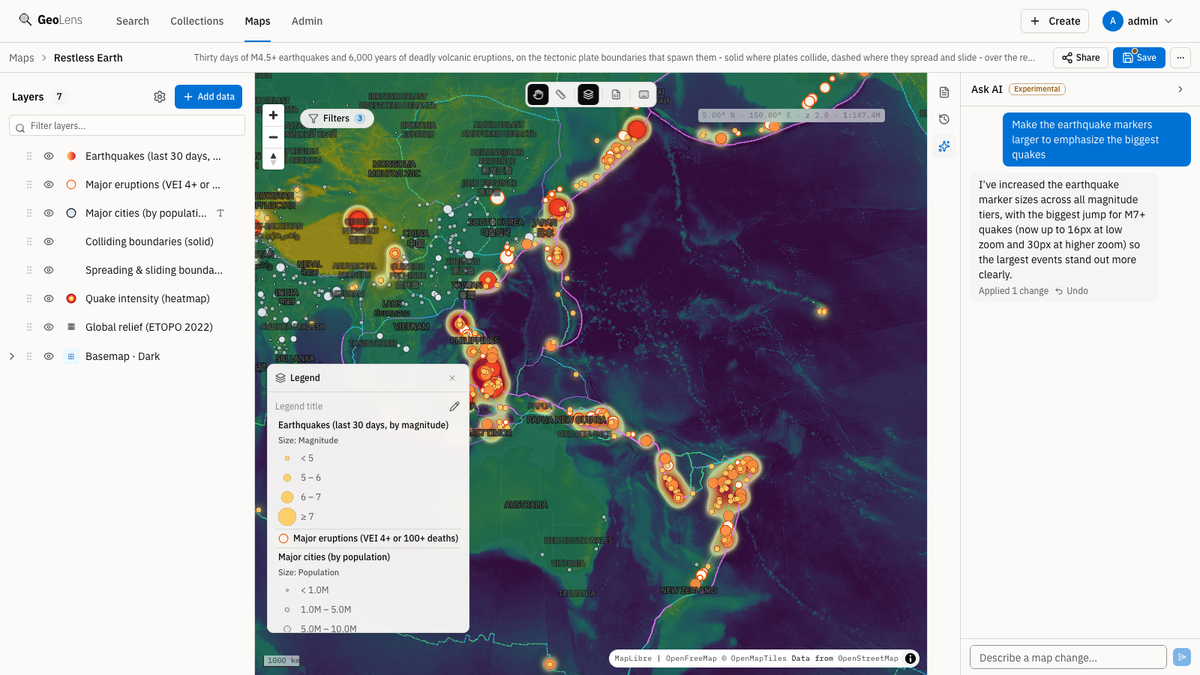Open the Filters dropdown on map

pos(337,118)
